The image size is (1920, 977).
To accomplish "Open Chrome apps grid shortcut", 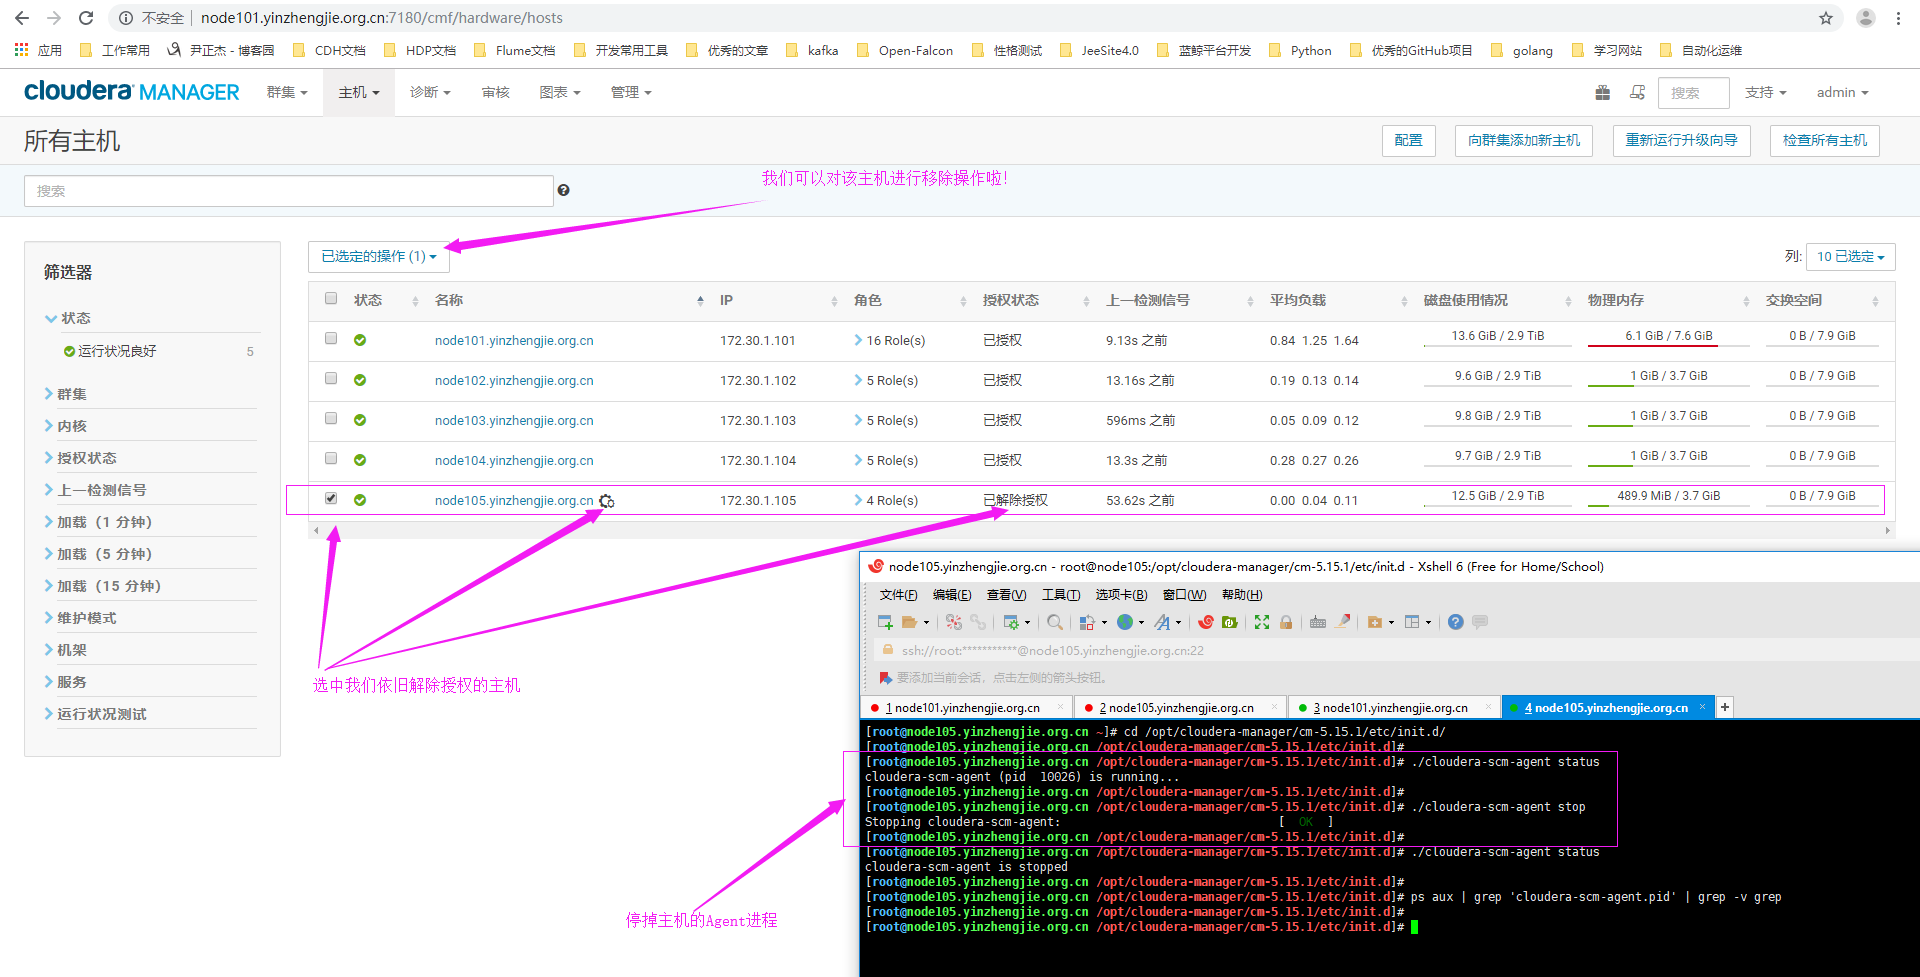I will (21, 50).
